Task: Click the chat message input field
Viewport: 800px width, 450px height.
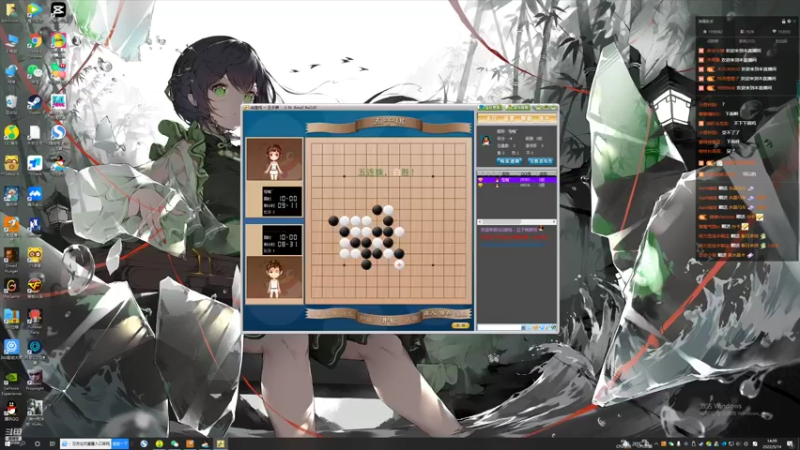Action: 499,328
